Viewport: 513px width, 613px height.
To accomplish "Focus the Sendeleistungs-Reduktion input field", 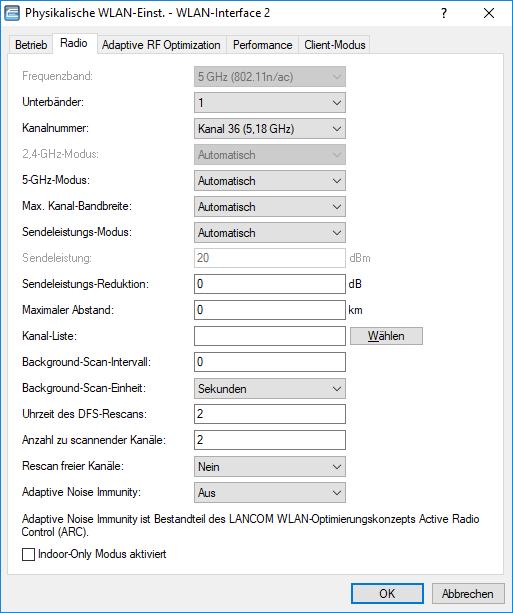I will click(270, 284).
